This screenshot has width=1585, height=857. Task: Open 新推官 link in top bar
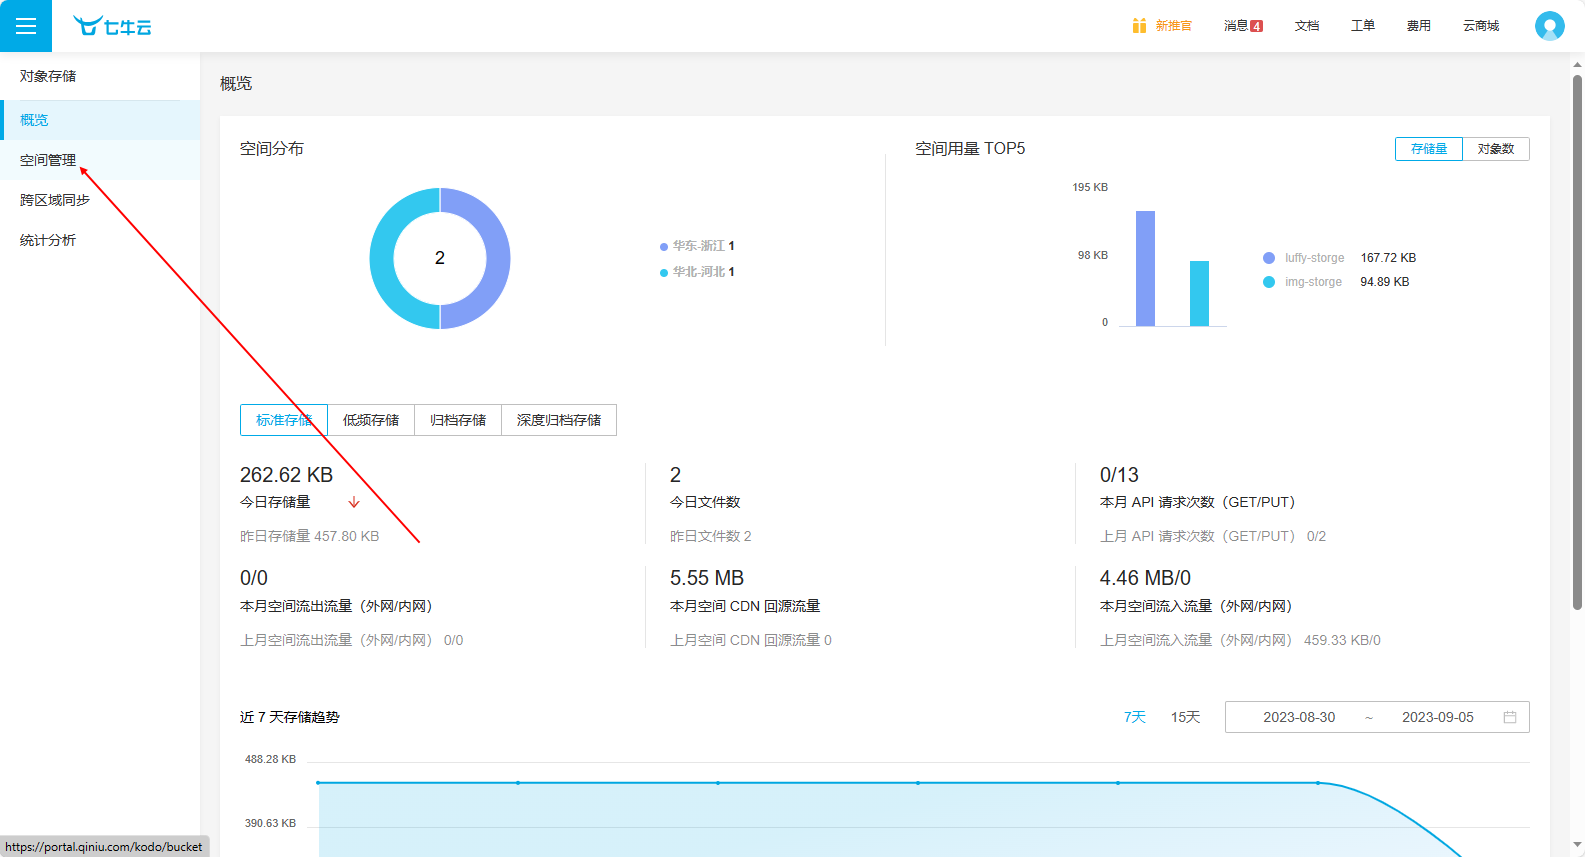1173,26
